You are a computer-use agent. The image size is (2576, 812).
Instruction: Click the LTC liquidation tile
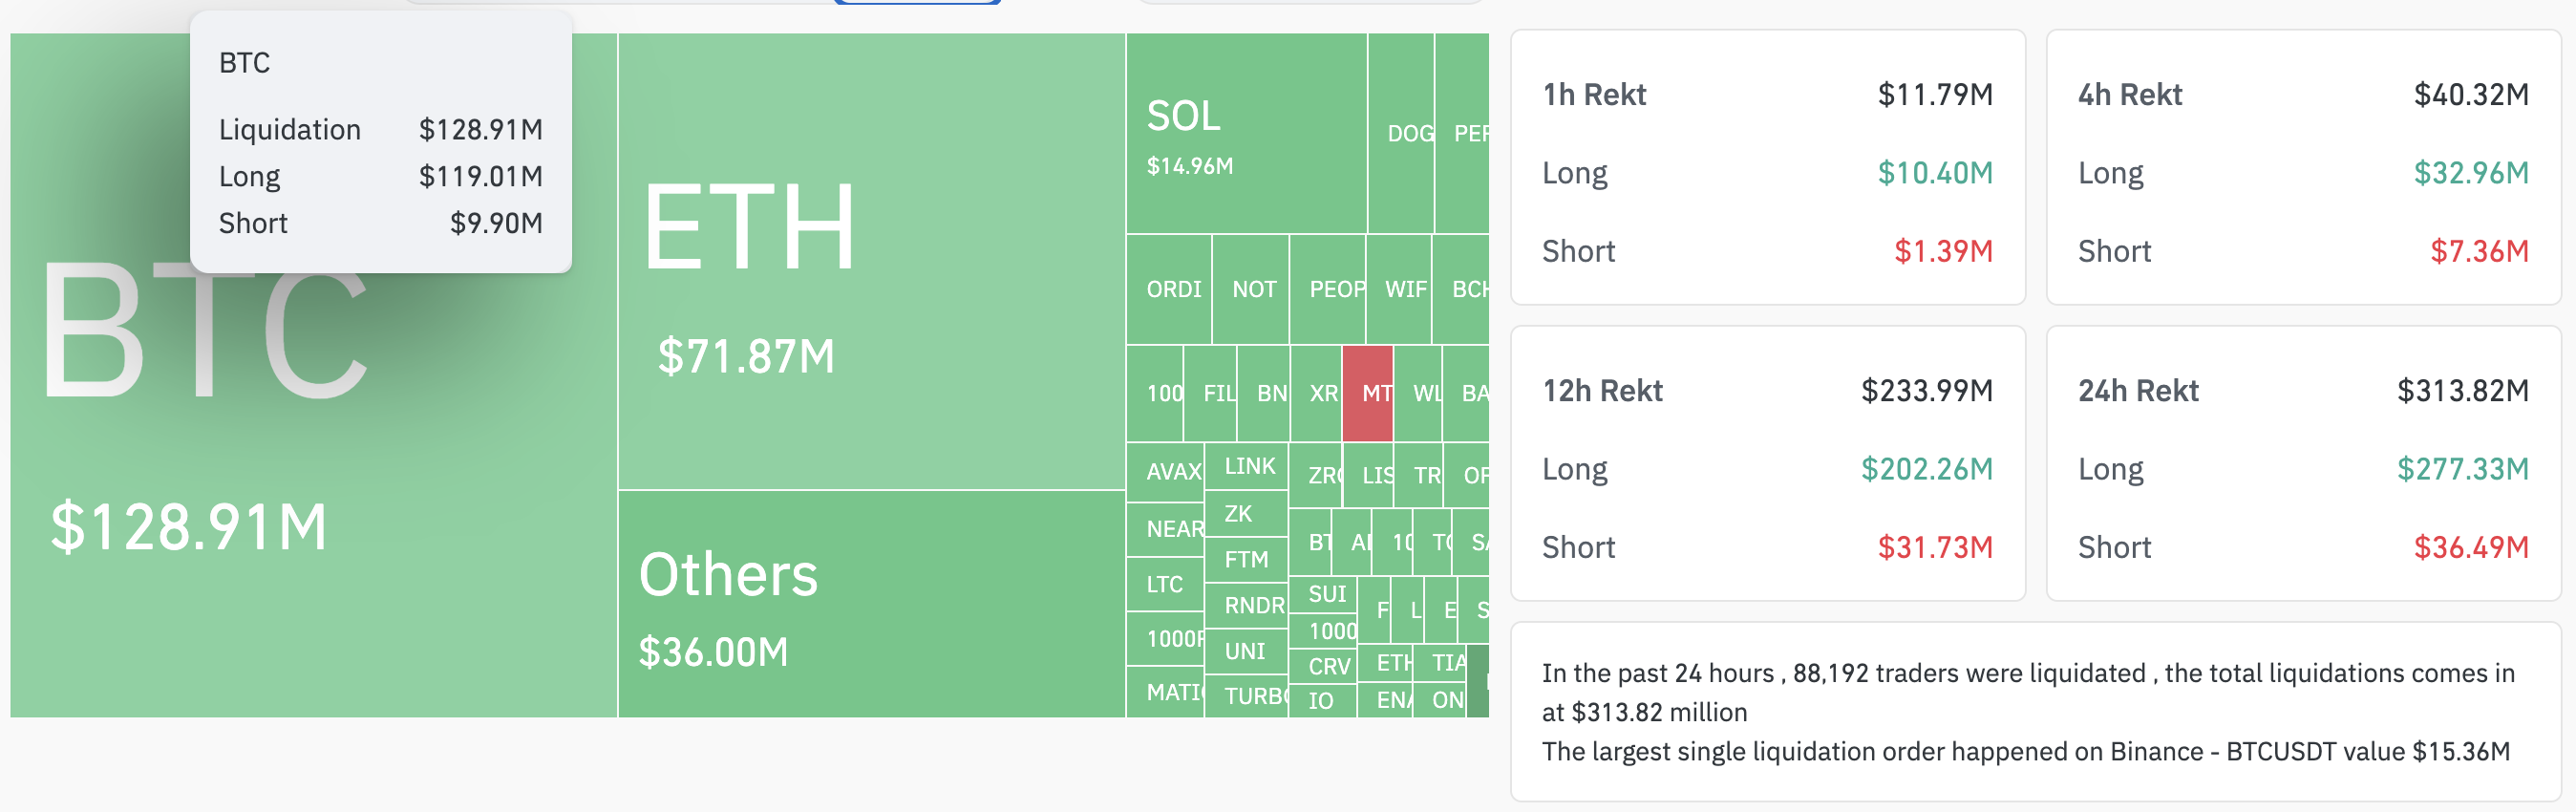1165,584
